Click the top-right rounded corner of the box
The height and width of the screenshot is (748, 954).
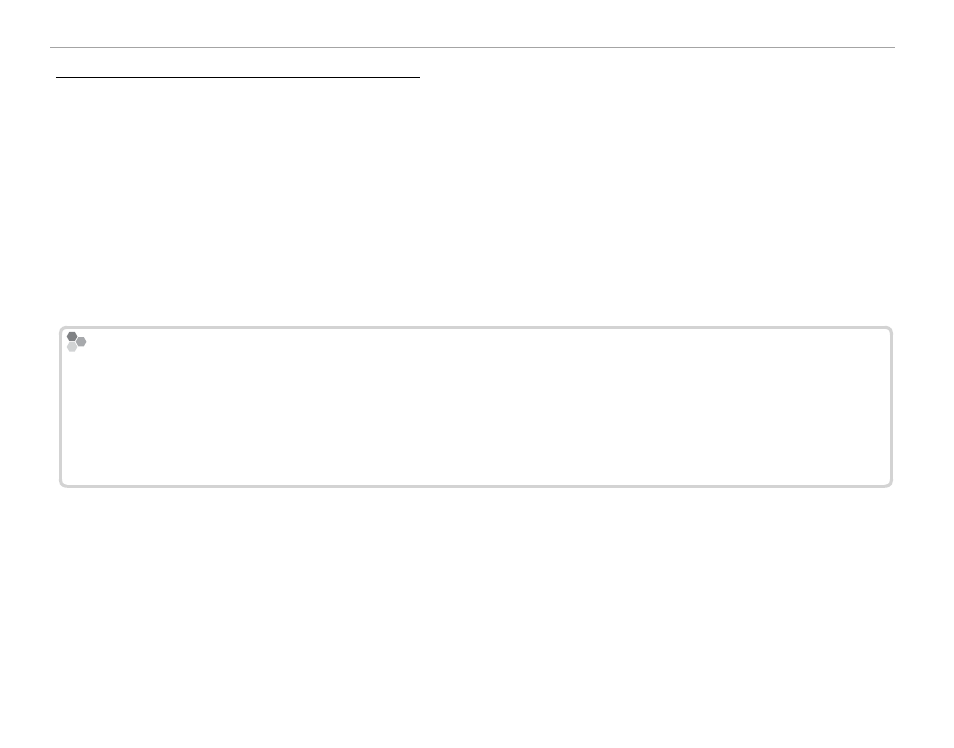pos(890,329)
